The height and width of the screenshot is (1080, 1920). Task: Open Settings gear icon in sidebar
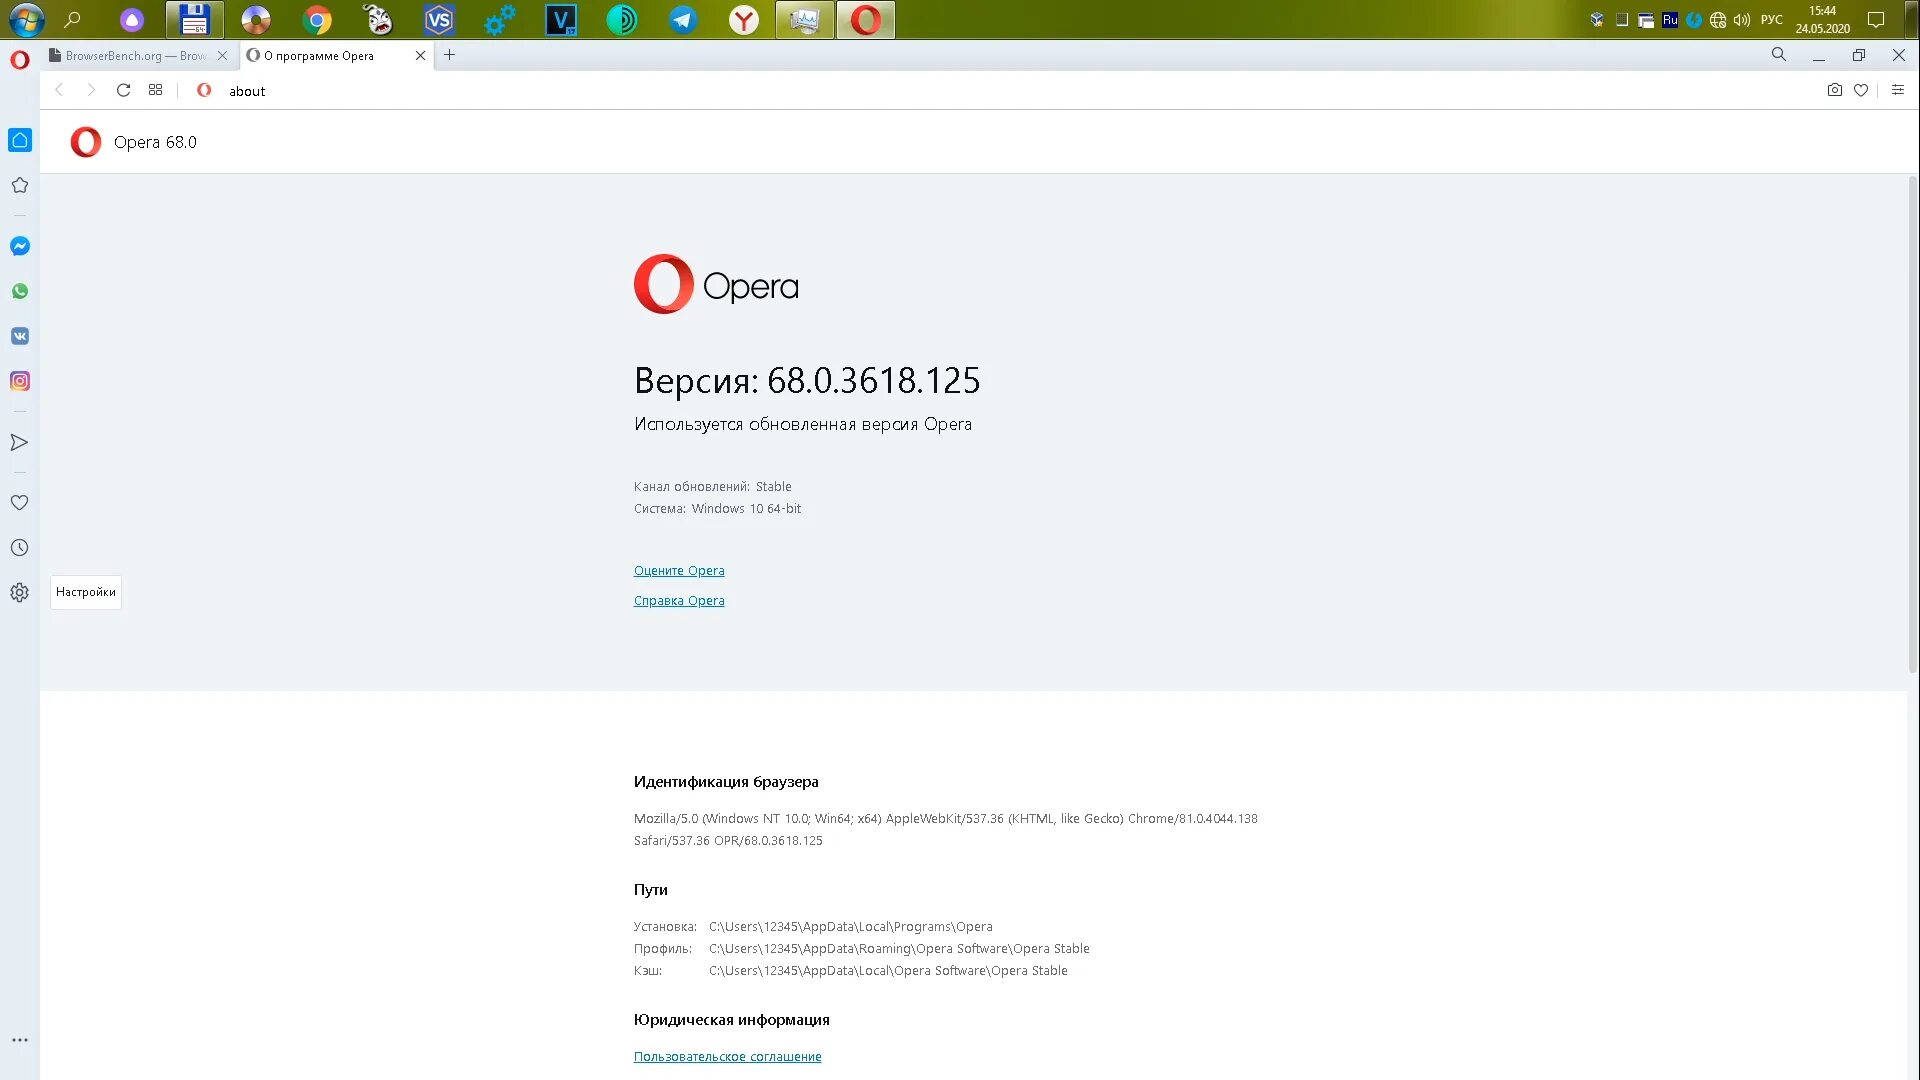[x=20, y=592]
